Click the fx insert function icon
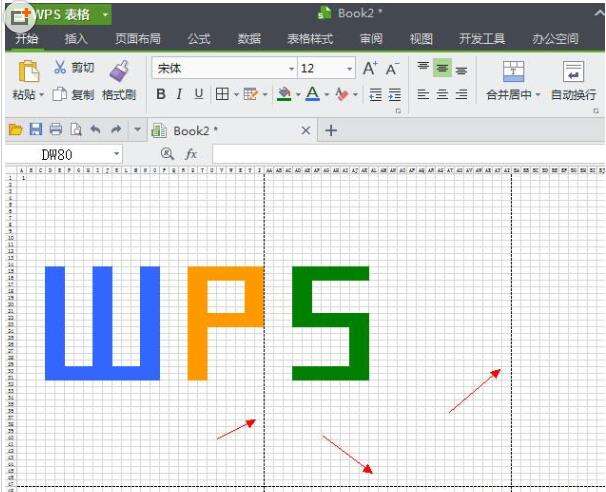This screenshot has height=492, width=606. pyautogui.click(x=191, y=154)
